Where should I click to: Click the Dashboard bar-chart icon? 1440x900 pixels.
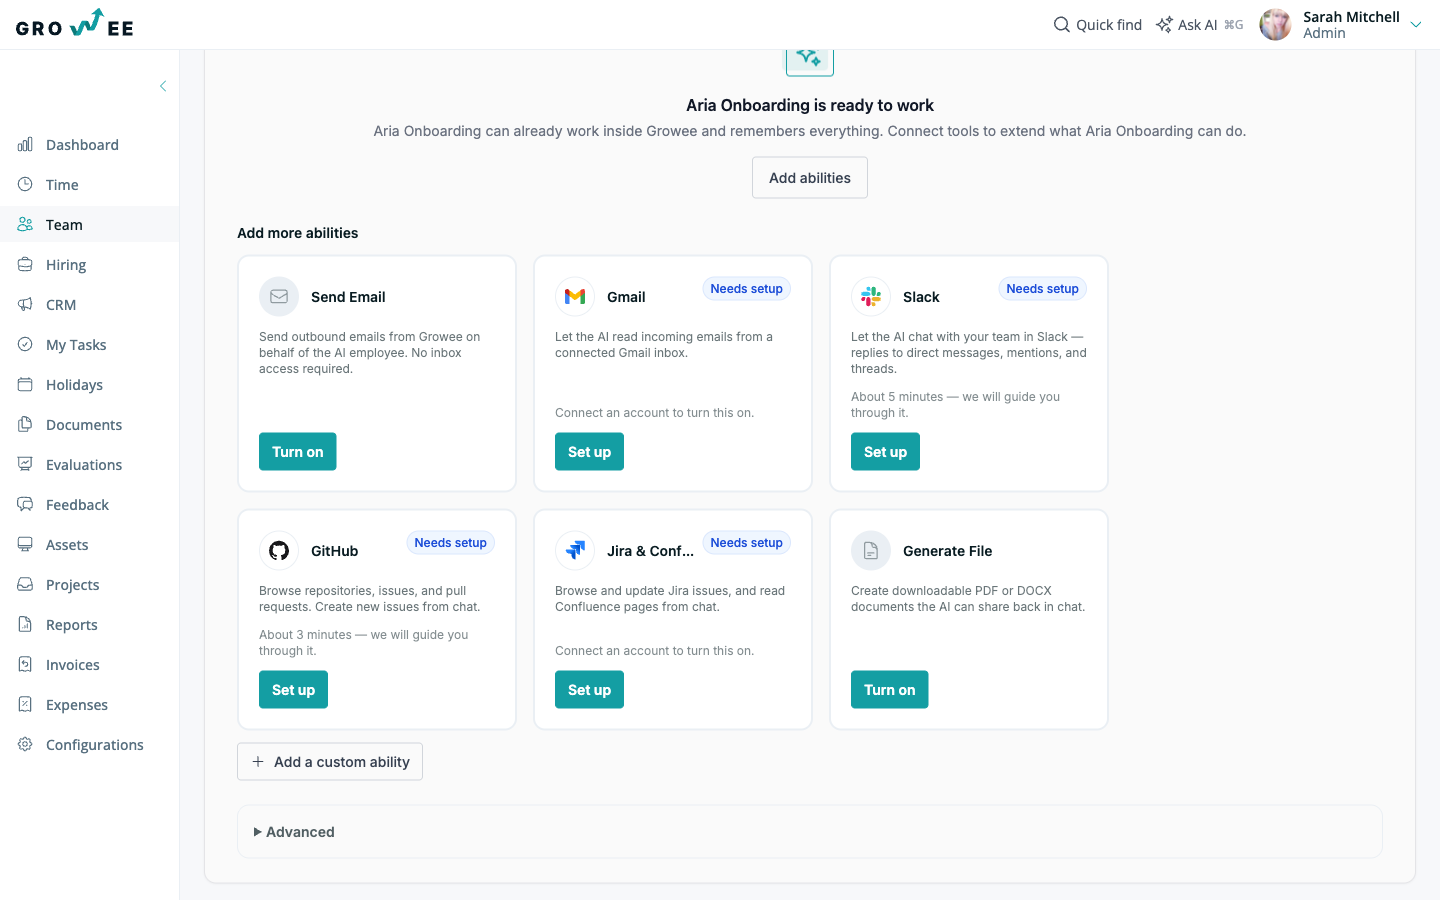tap(25, 144)
